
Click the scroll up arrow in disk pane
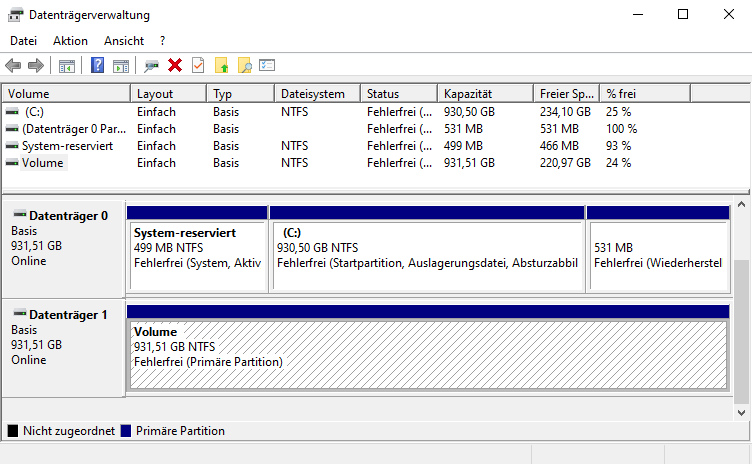click(x=741, y=204)
